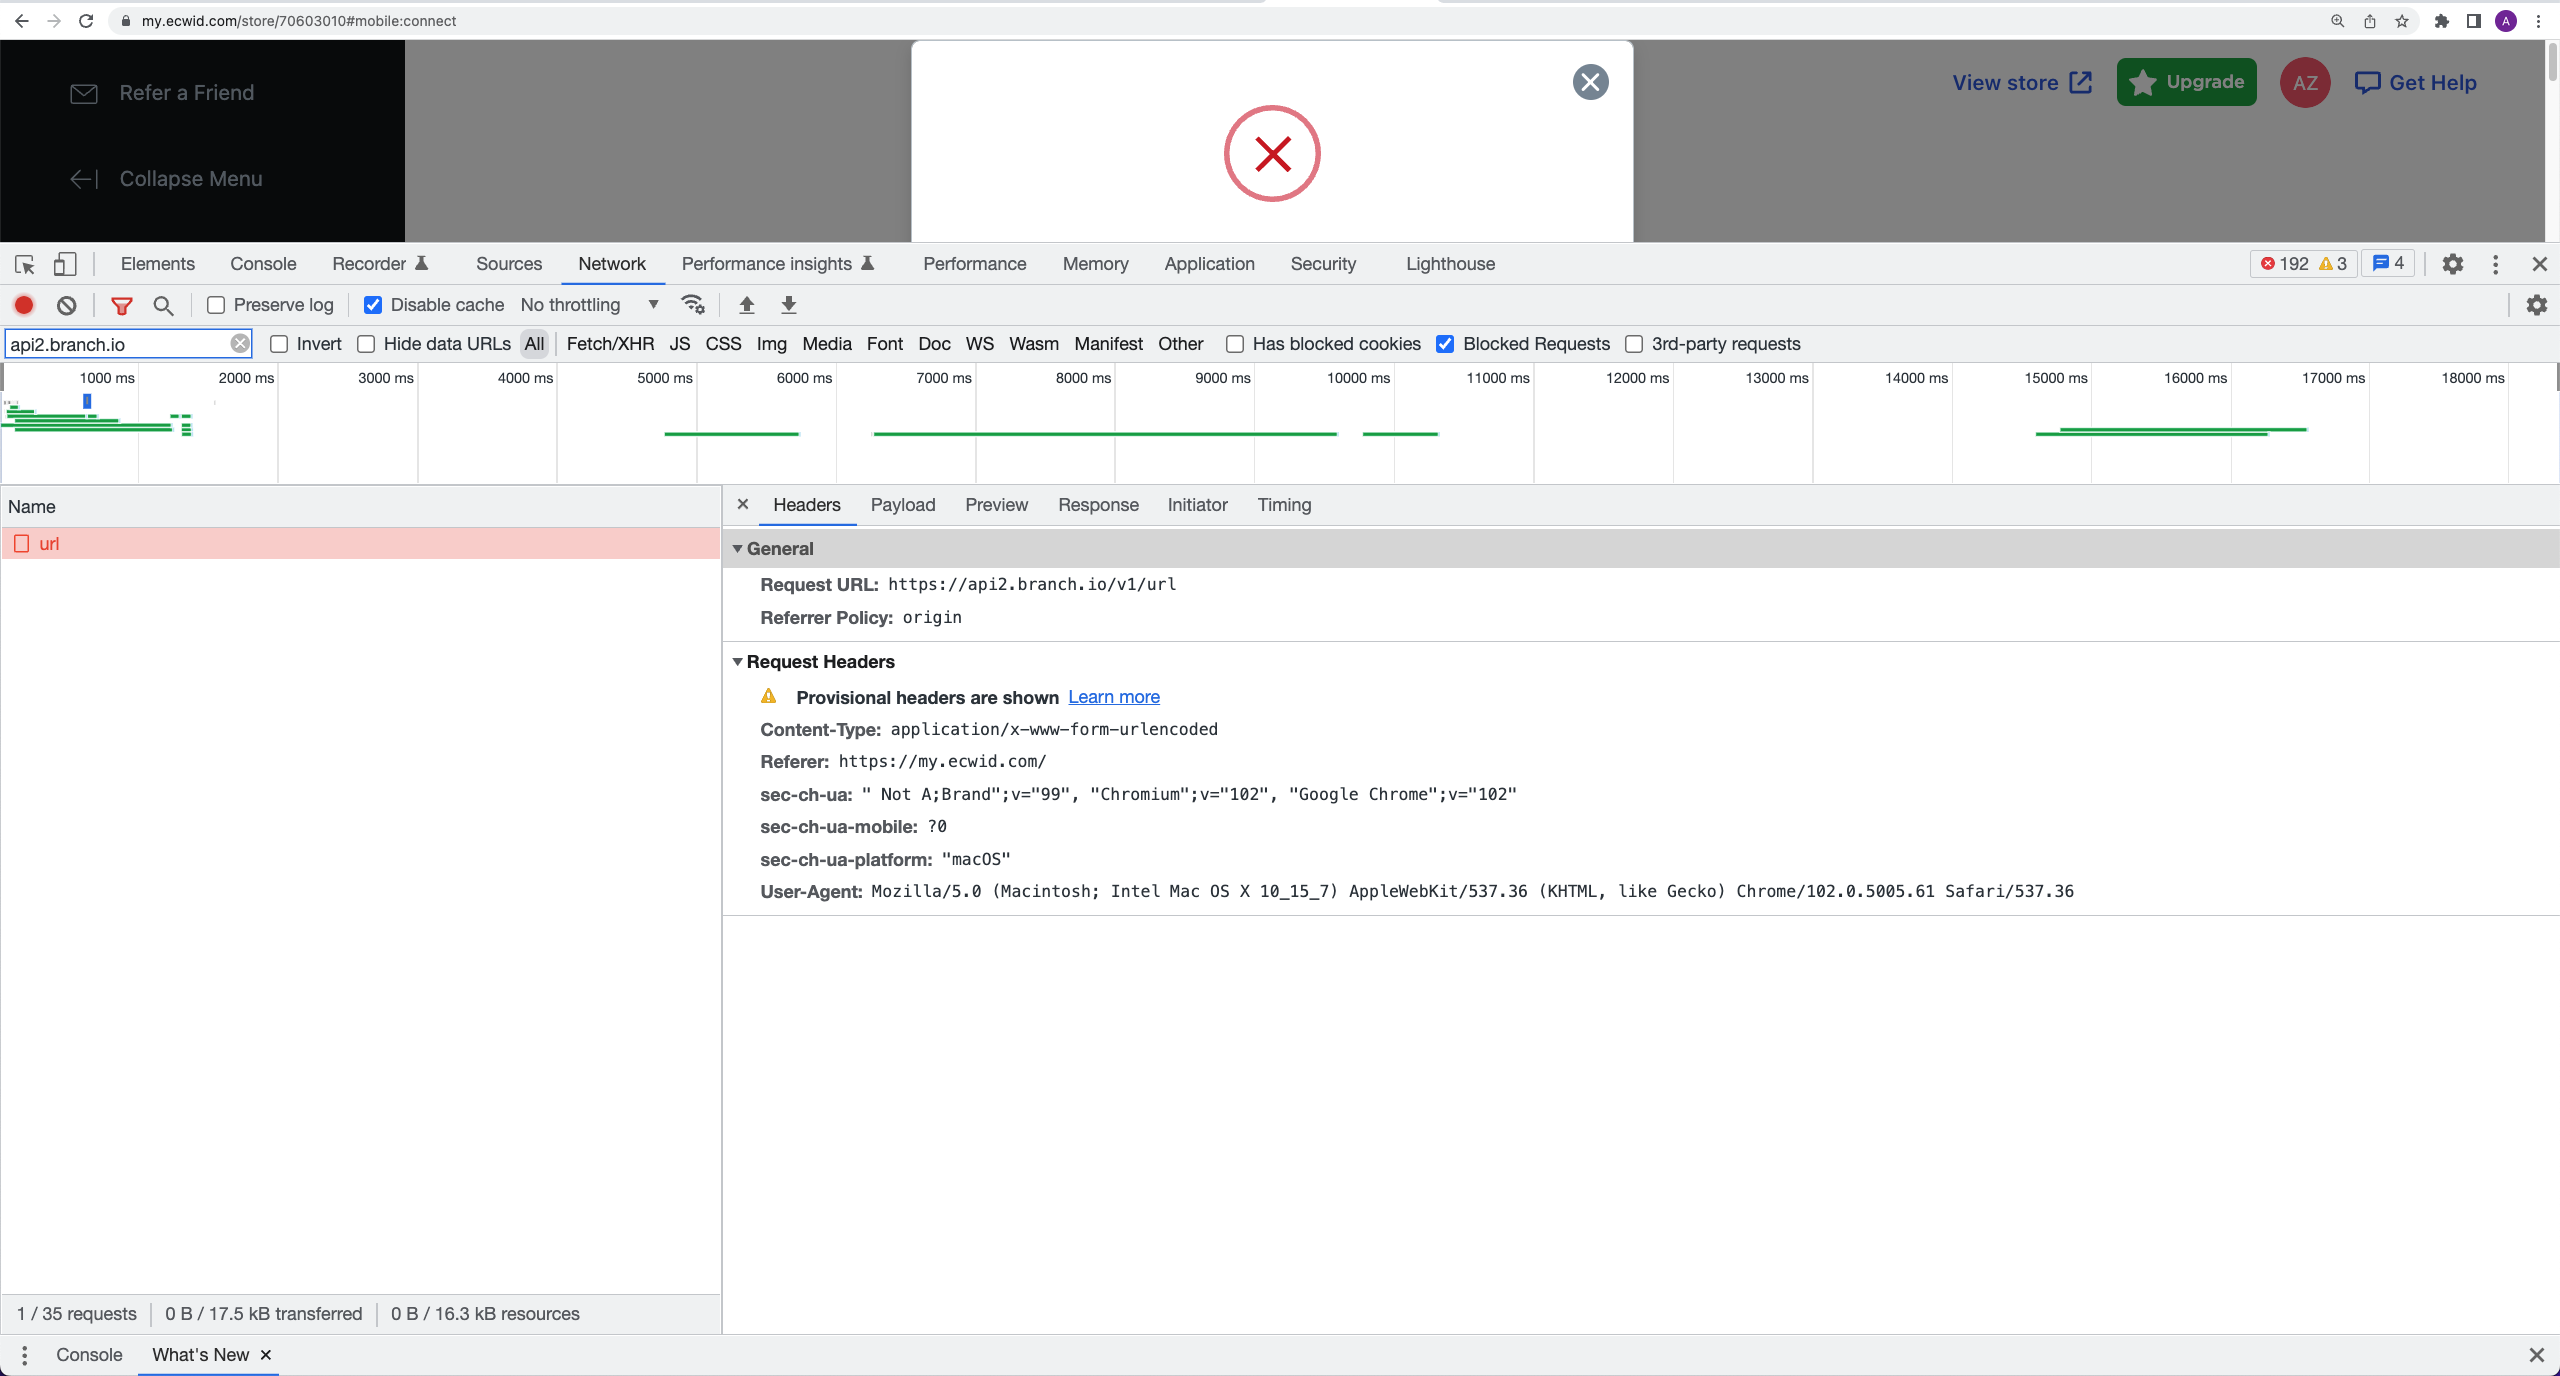Viewport: 2560px width, 1376px height.
Task: Check the Hide data URLs checkbox
Action: click(x=366, y=343)
